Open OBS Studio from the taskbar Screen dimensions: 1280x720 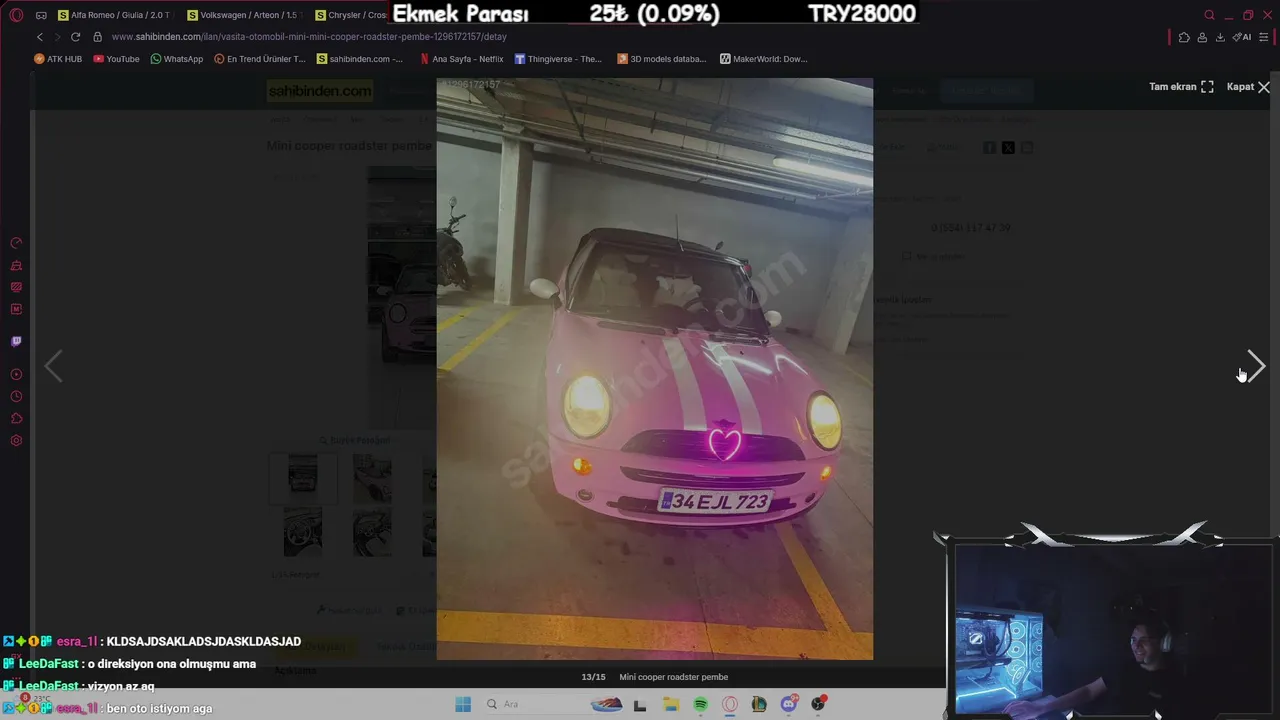(x=818, y=704)
